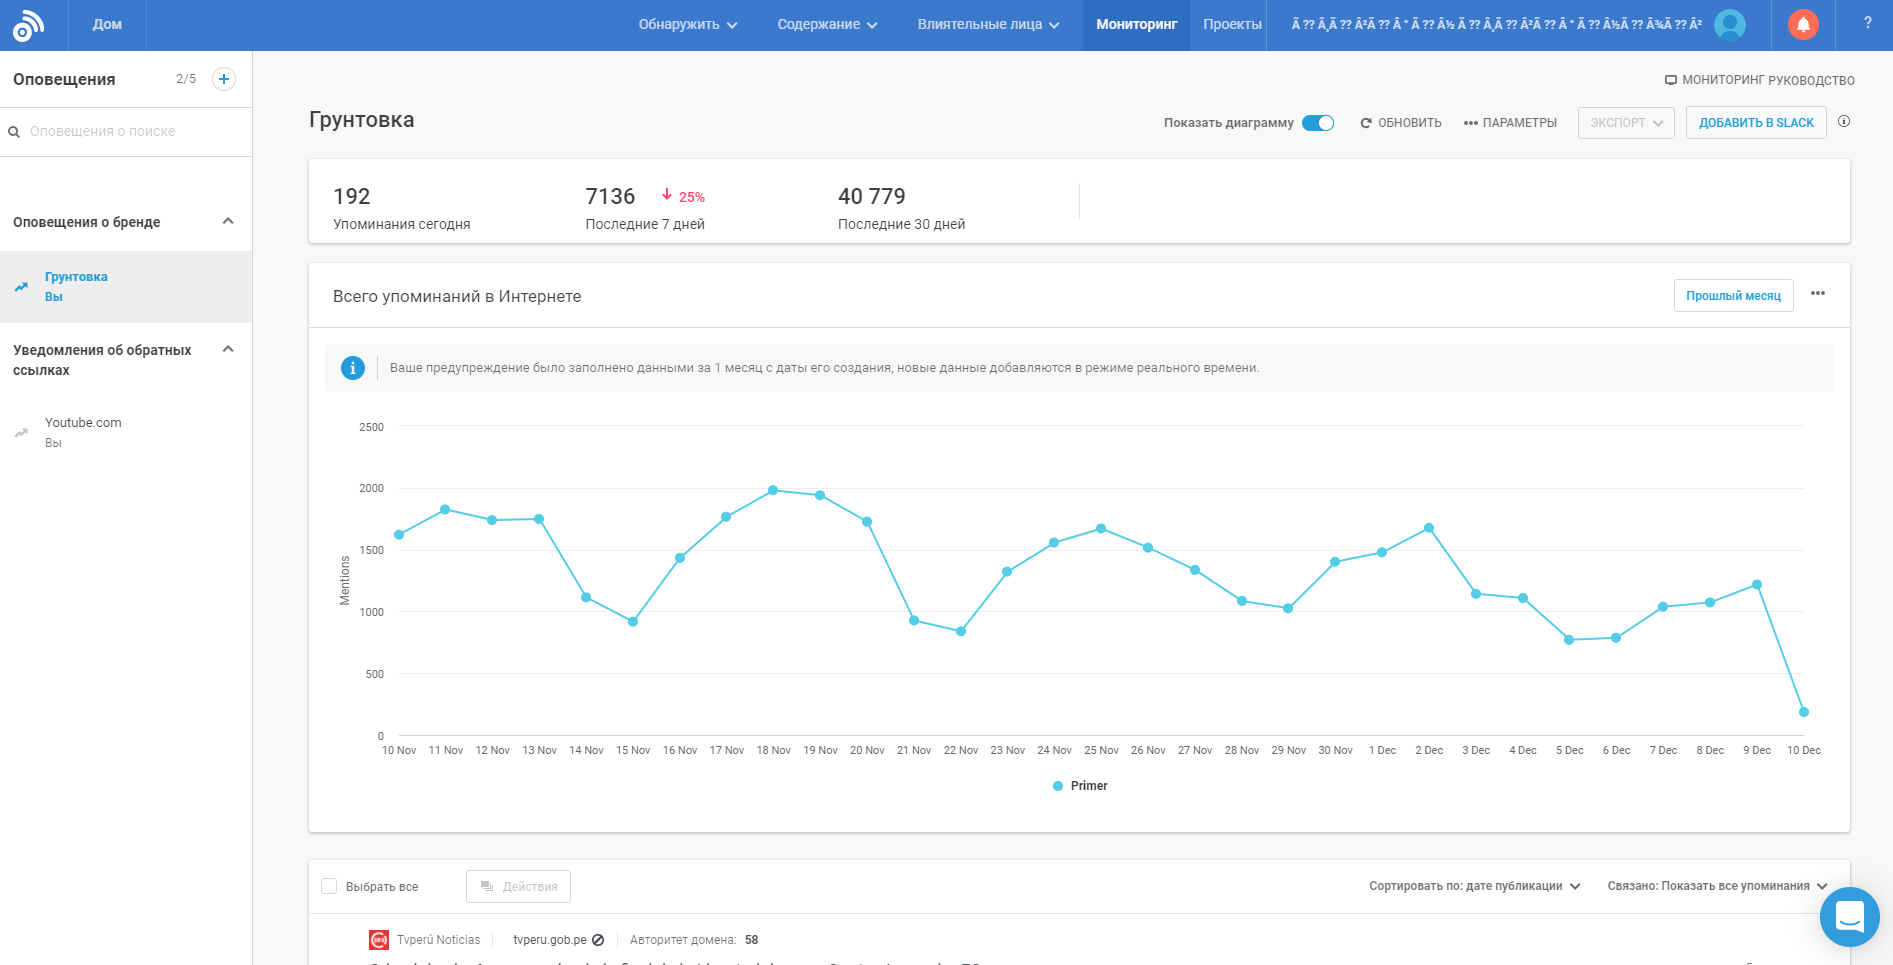
Task: Check the Выбрать все checkbox
Action: (329, 886)
